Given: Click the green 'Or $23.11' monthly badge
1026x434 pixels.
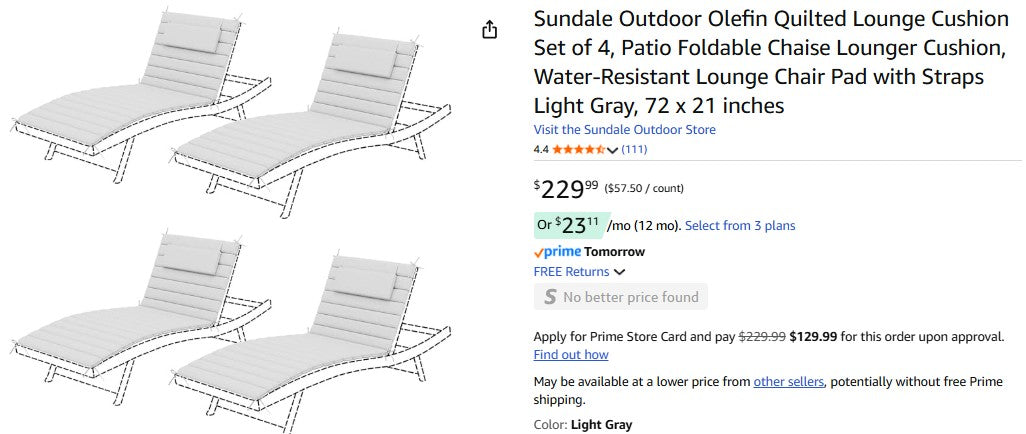Looking at the screenshot, I should (571, 225).
